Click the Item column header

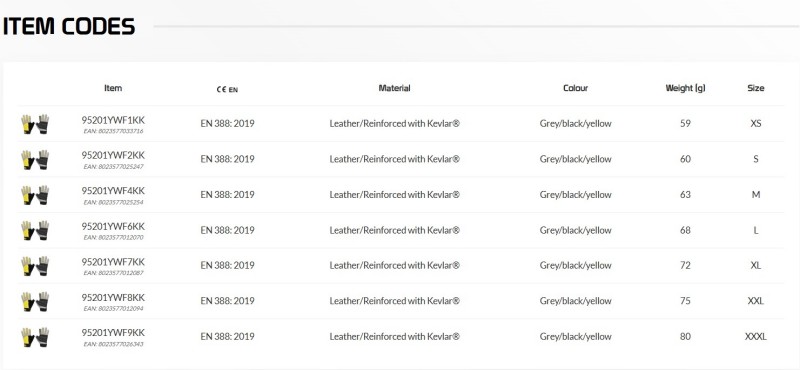point(113,88)
